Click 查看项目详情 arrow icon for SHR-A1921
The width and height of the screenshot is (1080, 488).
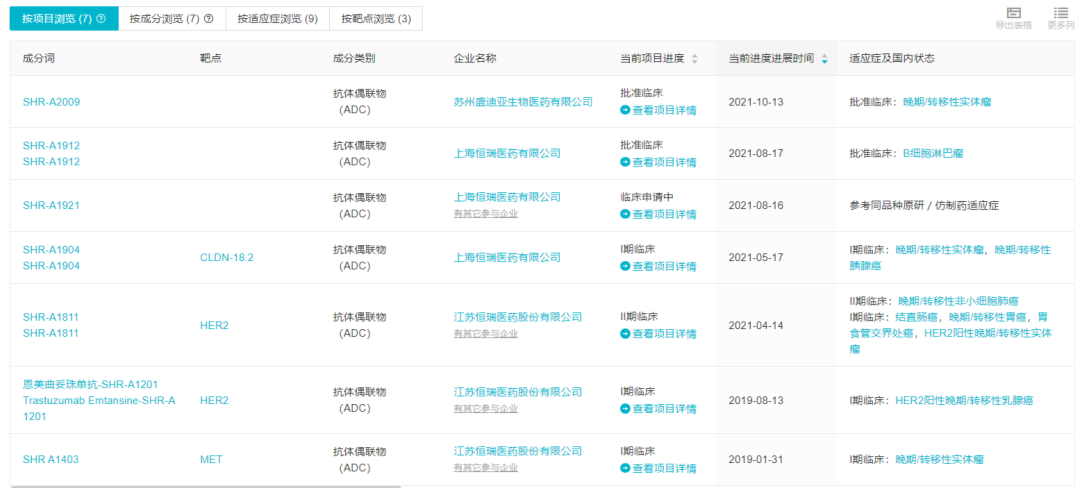(625, 214)
